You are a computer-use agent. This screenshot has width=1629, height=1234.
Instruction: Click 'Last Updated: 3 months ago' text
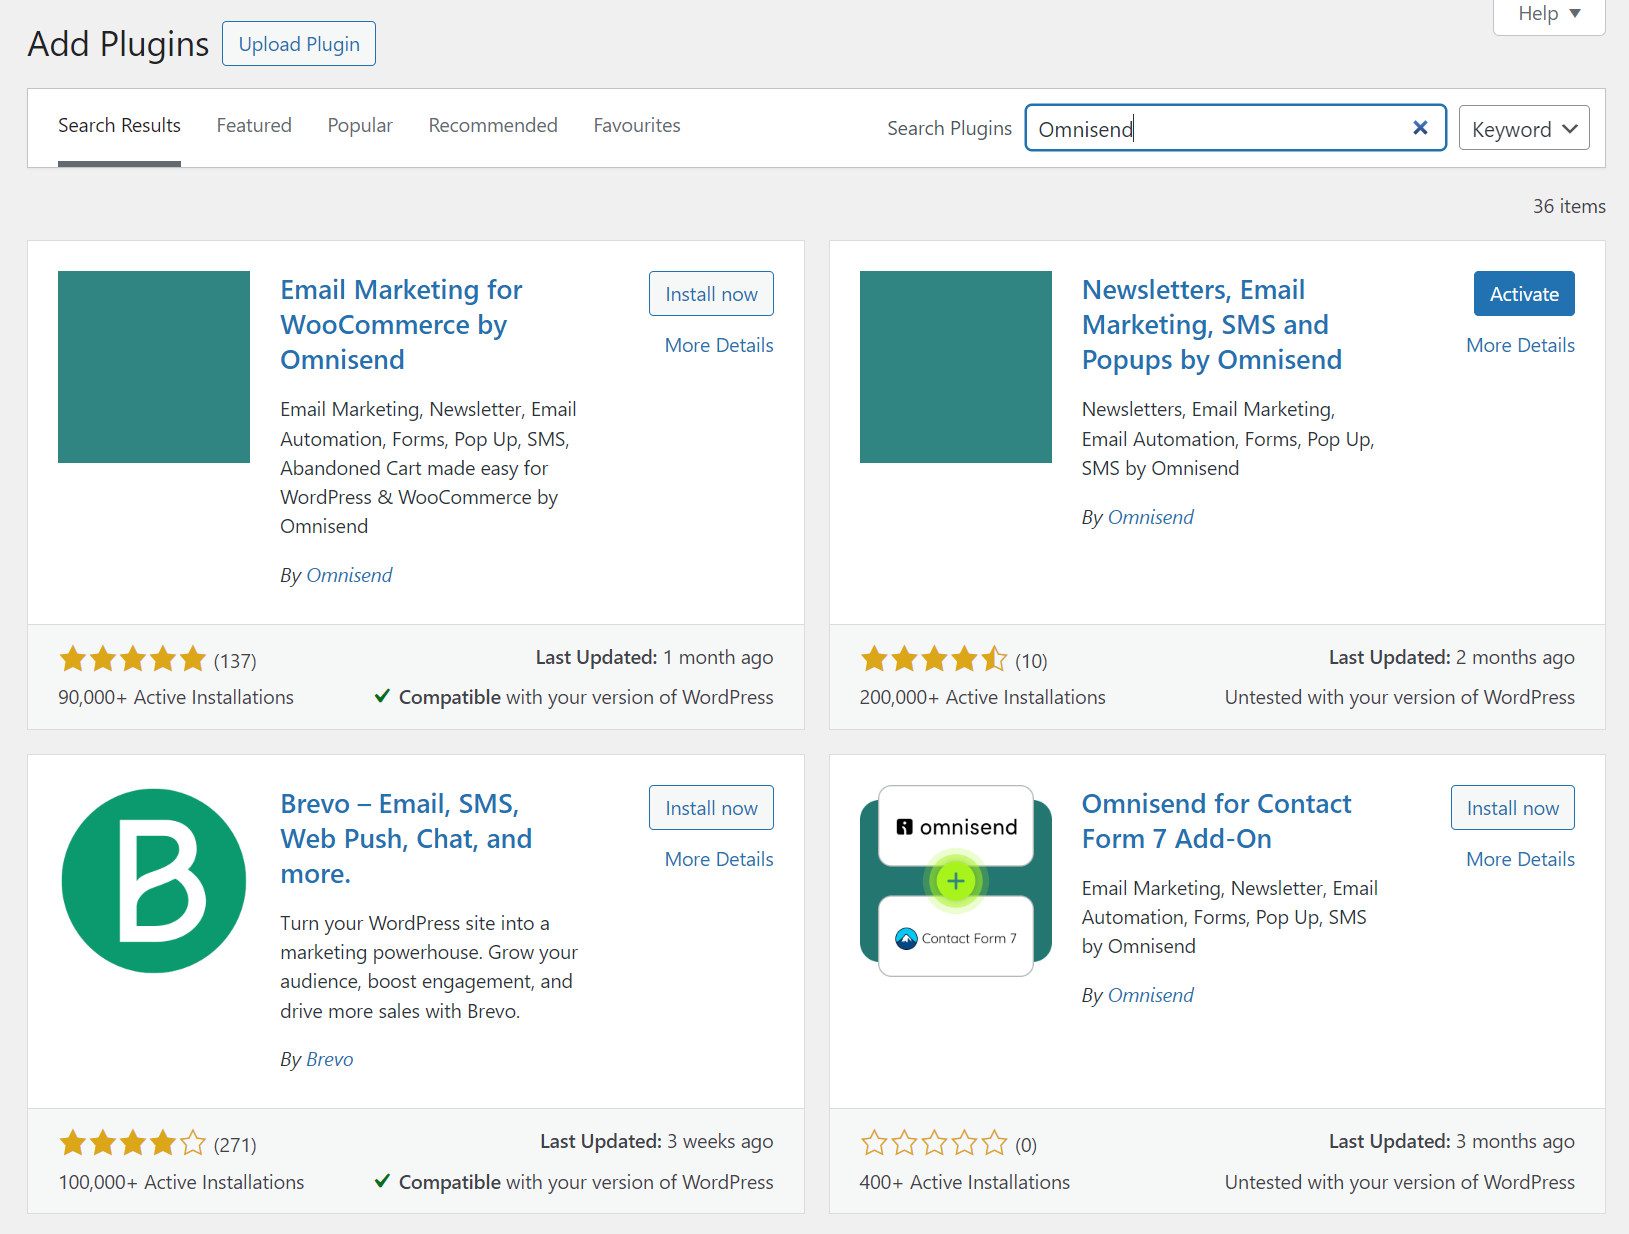point(1451,1141)
